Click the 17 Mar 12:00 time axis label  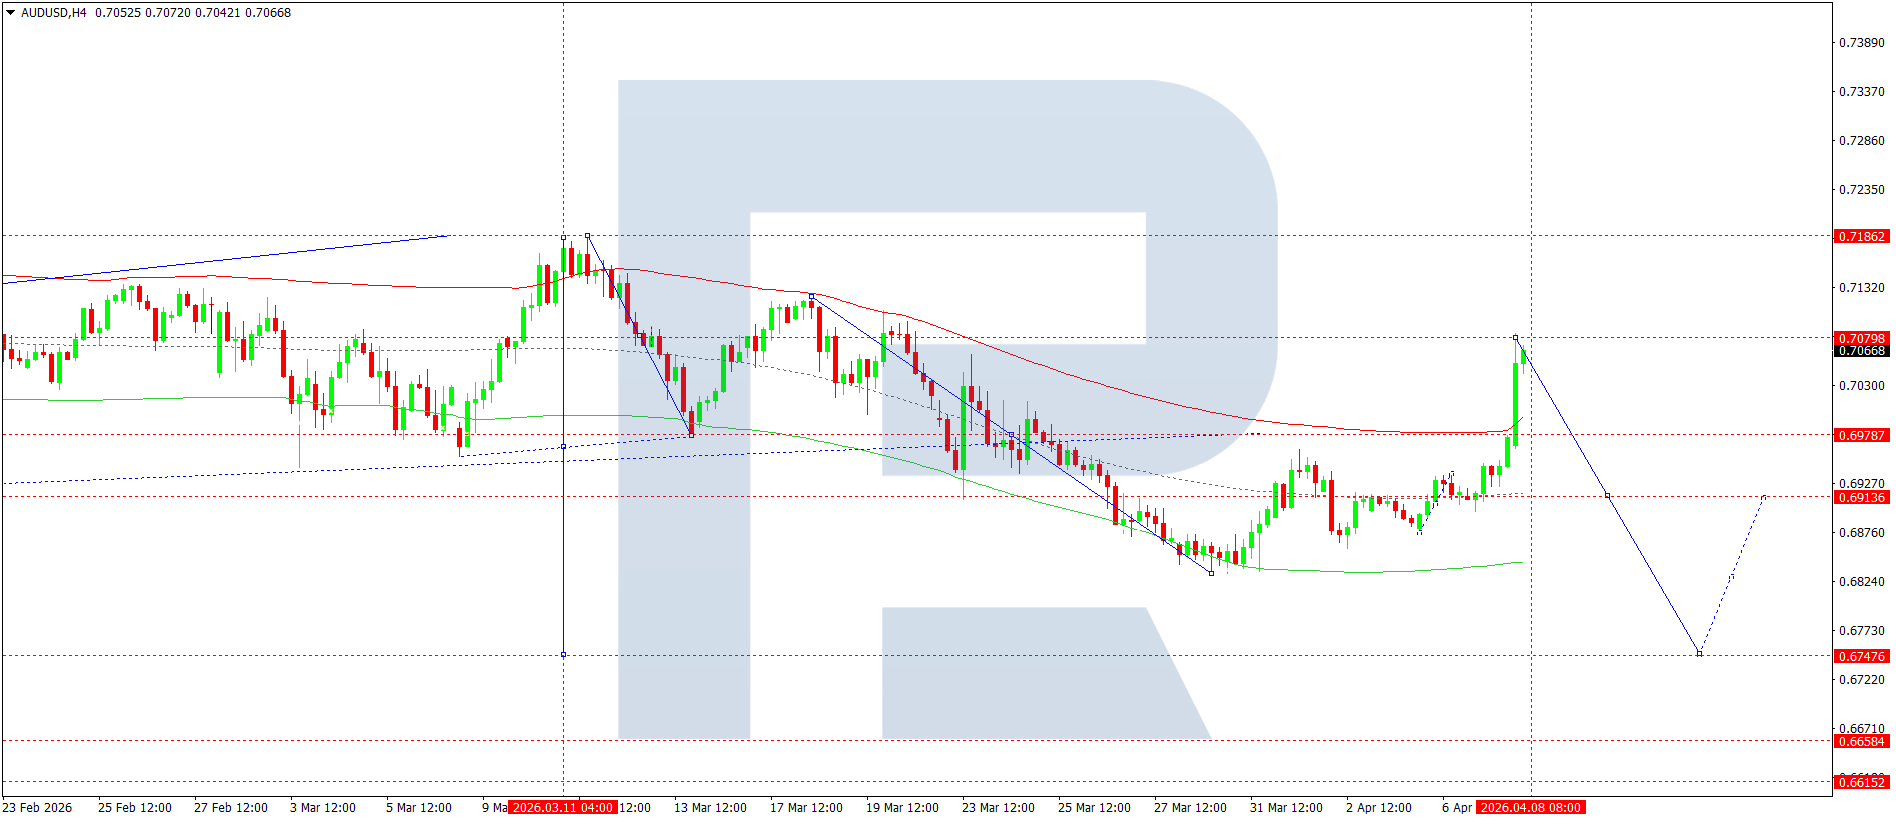(x=805, y=808)
